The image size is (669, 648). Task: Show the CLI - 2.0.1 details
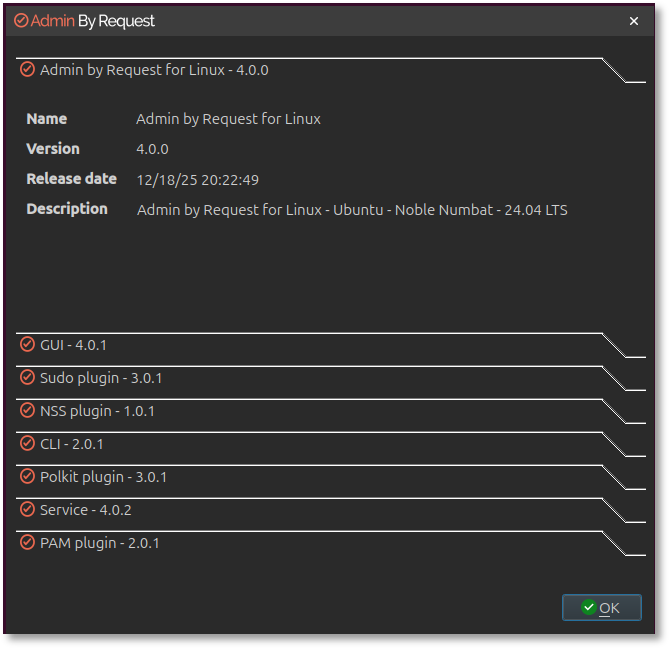72,444
